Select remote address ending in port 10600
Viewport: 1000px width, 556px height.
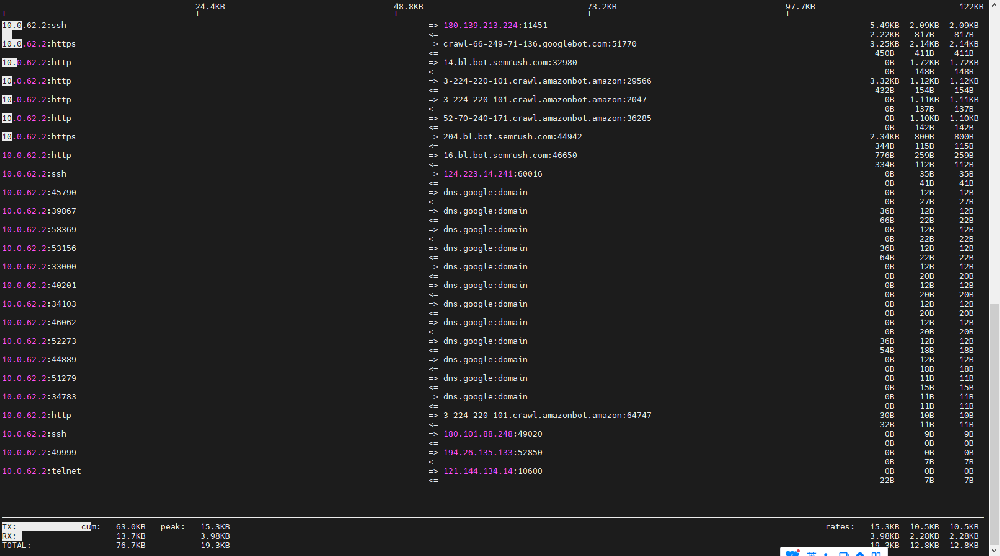tap(493, 471)
